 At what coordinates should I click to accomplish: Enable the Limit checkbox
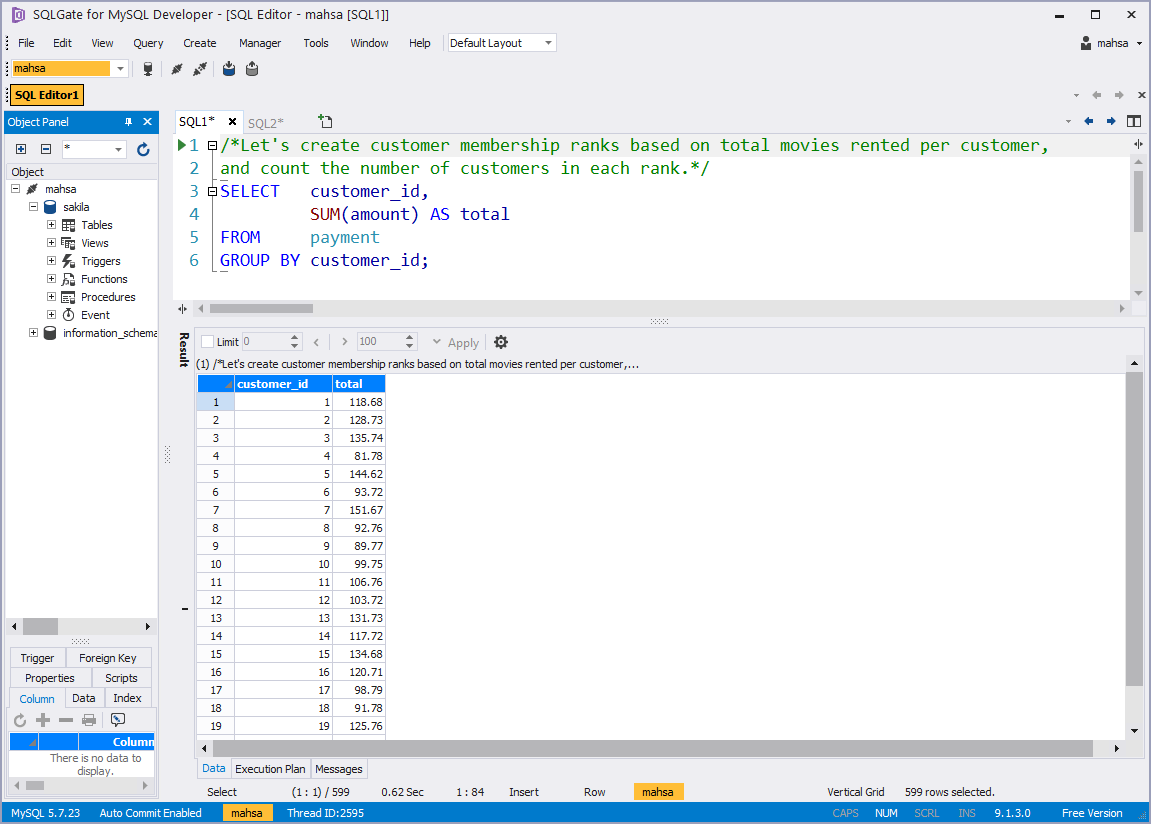[208, 342]
